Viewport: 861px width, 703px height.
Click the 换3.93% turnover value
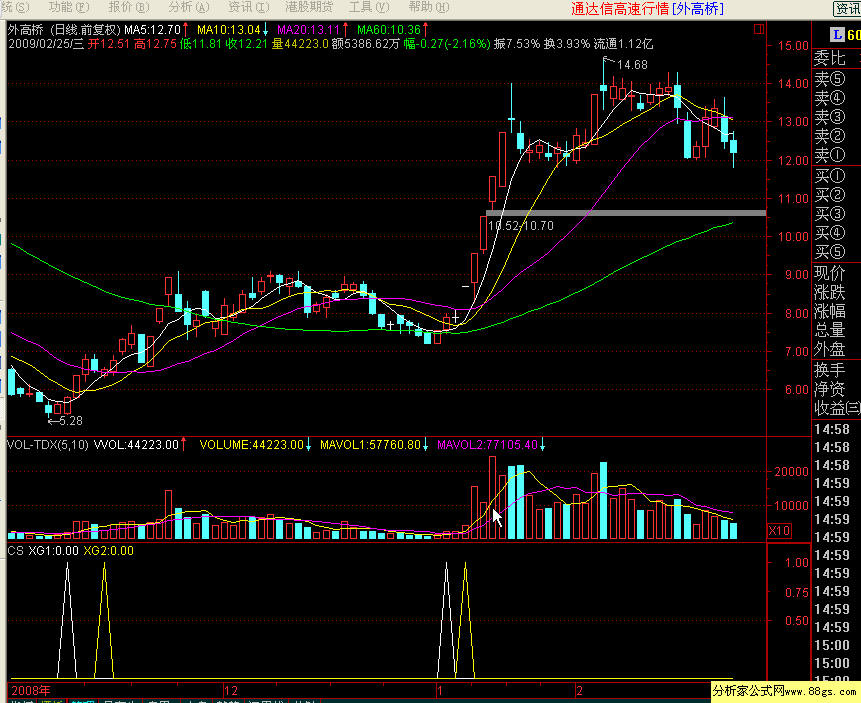click(567, 44)
